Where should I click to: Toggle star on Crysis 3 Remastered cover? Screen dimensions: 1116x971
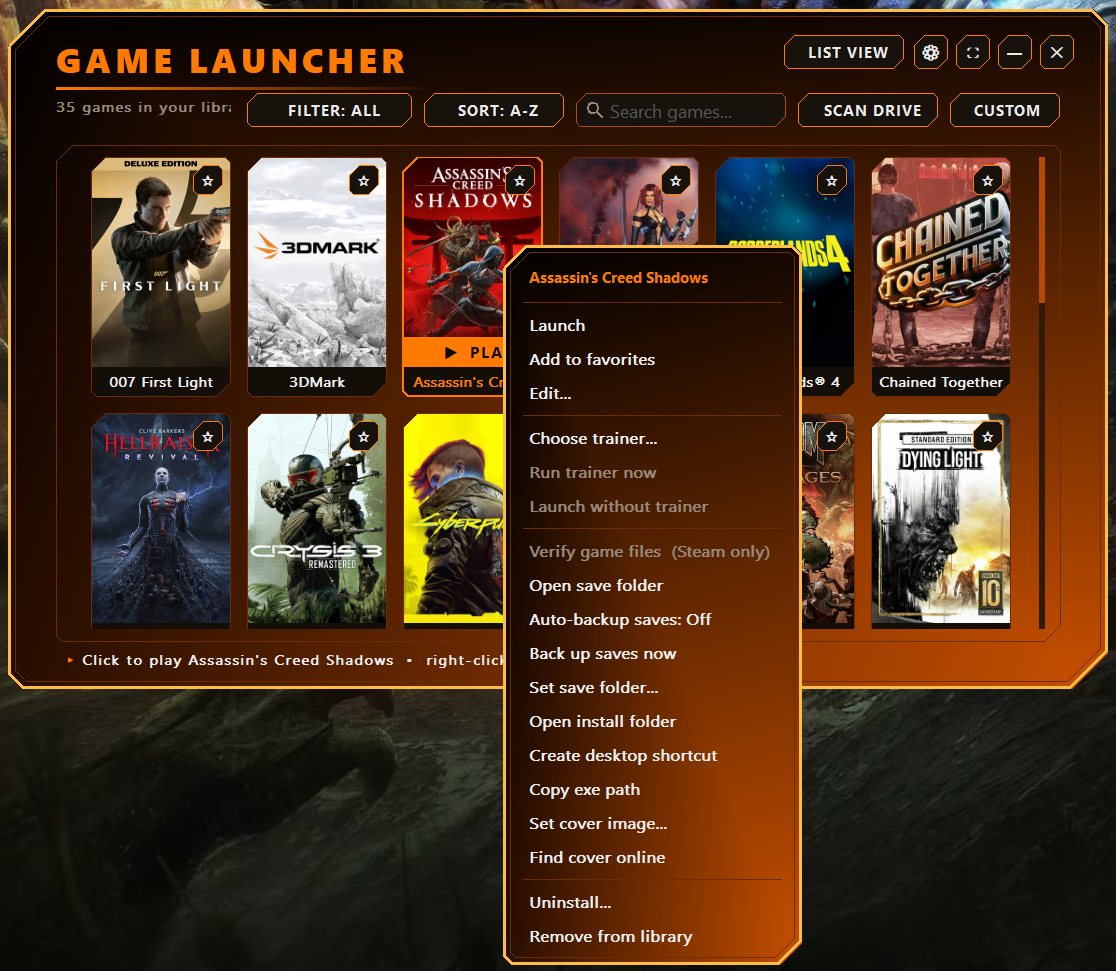pos(364,436)
